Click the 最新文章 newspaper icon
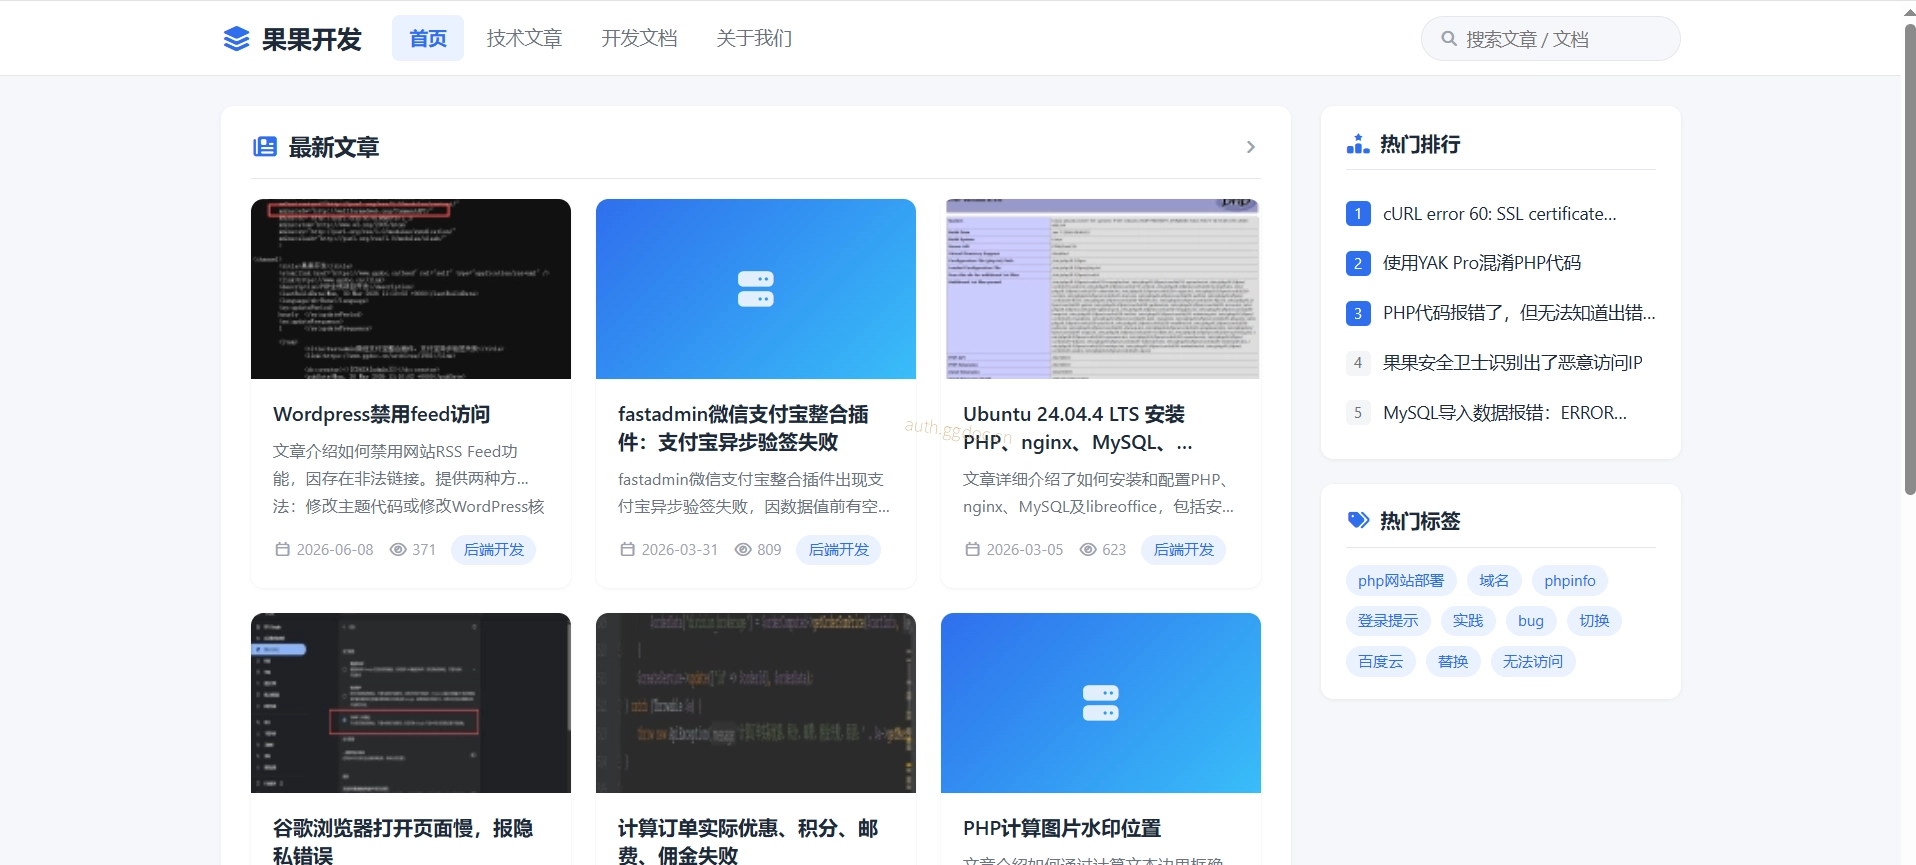Screen dimensions: 1916x865 click(x=265, y=147)
